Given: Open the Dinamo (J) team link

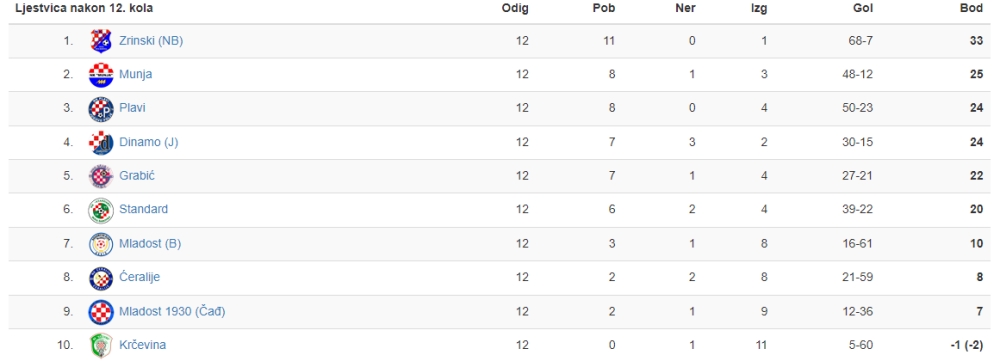Looking at the screenshot, I should coord(149,142).
